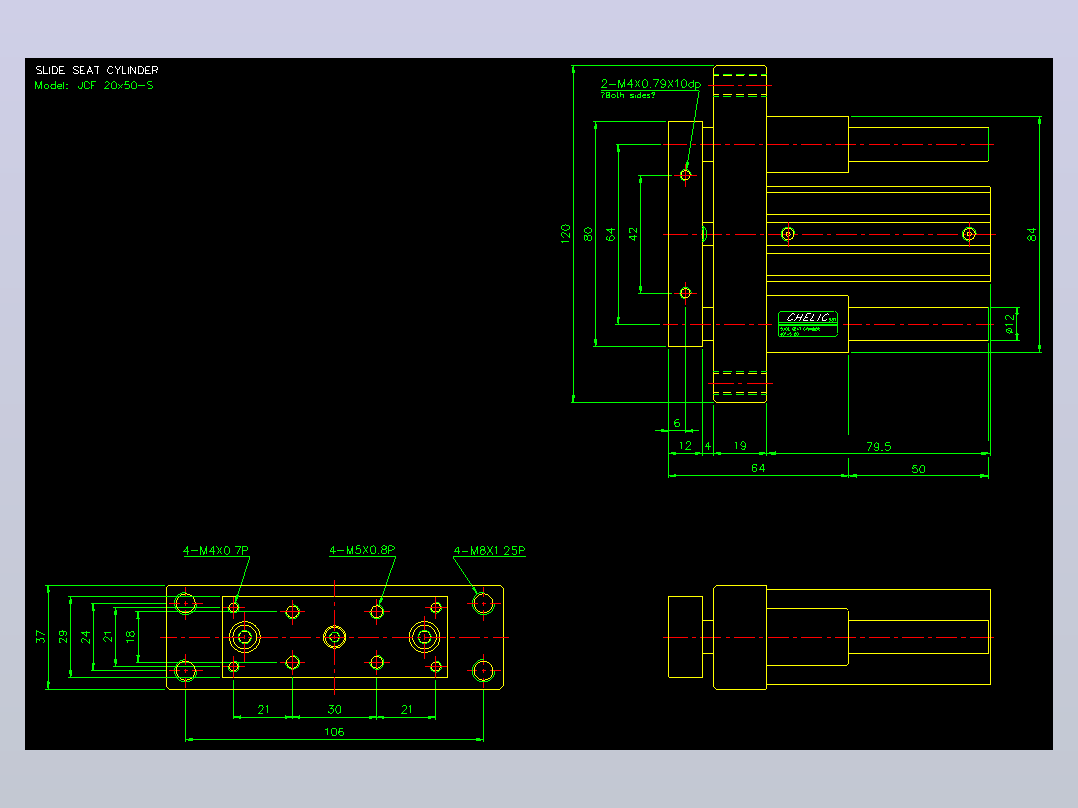Image resolution: width=1078 pixels, height=808 pixels.
Task: Select the ø12 rod diameter dimension
Action: (1009, 325)
